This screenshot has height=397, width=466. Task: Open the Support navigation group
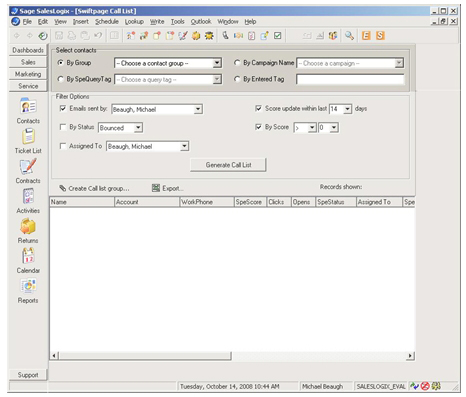(x=28, y=375)
